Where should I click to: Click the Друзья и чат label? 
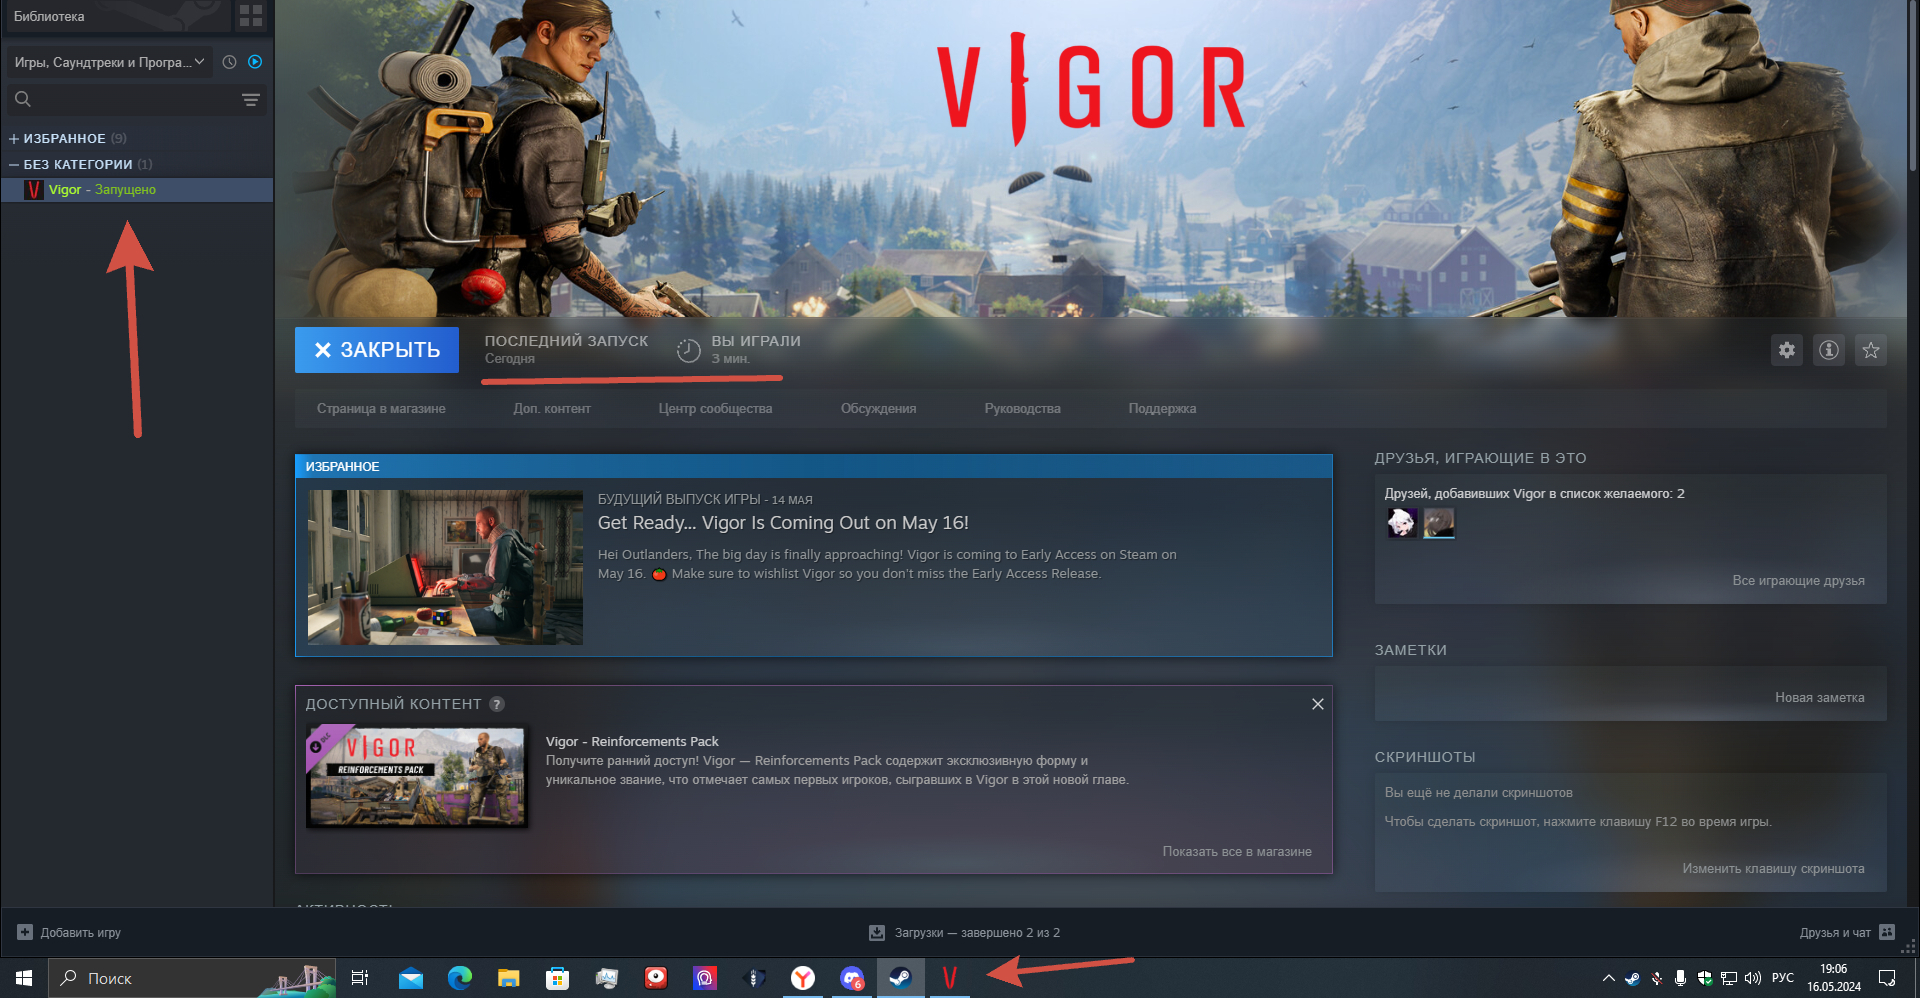click(x=1835, y=932)
